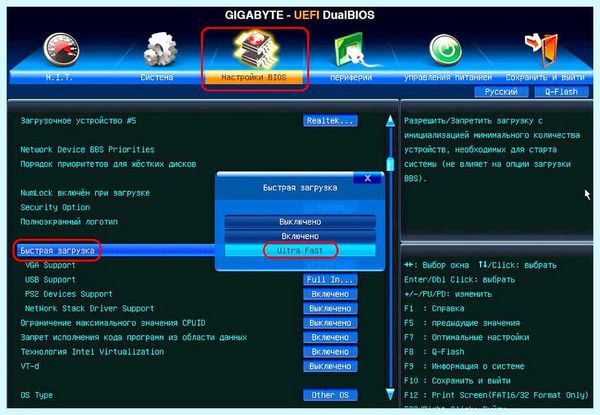The width and height of the screenshot is (600, 415).
Task: Close the Быстрая загрузка popup
Action: point(367,178)
